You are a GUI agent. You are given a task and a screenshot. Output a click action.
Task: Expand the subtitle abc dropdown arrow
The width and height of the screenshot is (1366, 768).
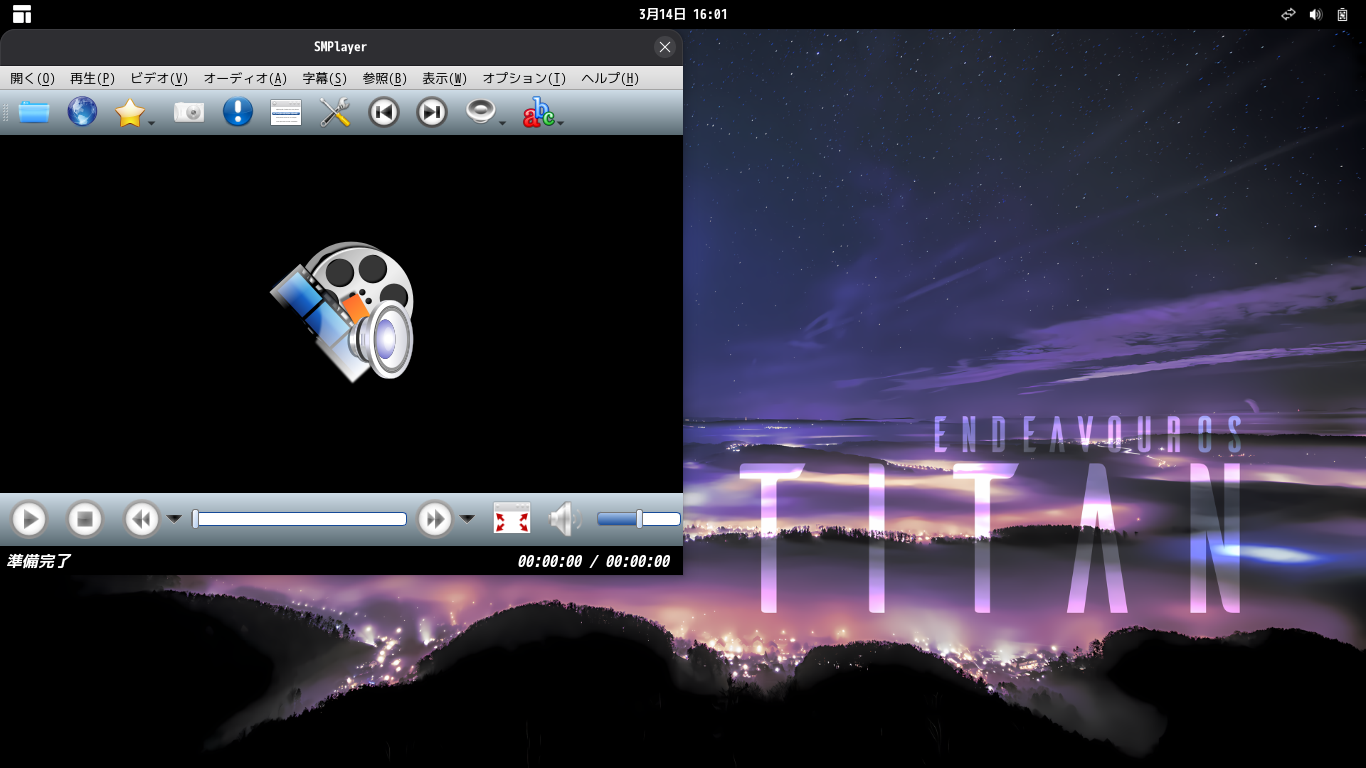pyautogui.click(x=560, y=123)
